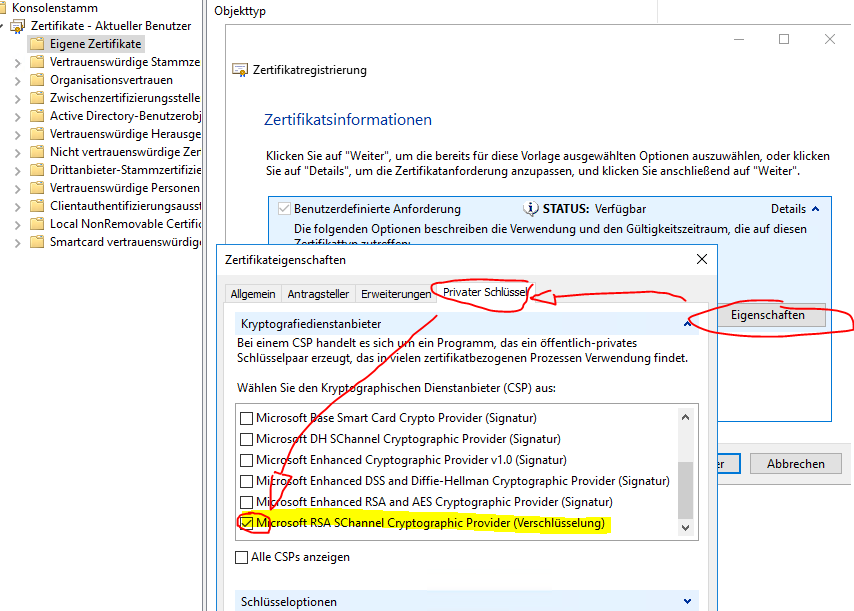Enable Alle CSPs anzeigen checkbox
Screen dimensions: 854x611
[241, 557]
